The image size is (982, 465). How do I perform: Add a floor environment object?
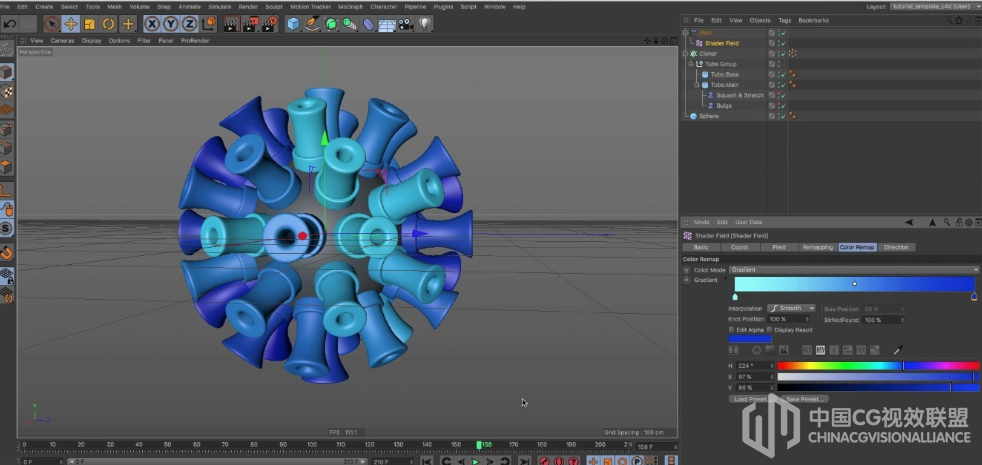pos(387,24)
